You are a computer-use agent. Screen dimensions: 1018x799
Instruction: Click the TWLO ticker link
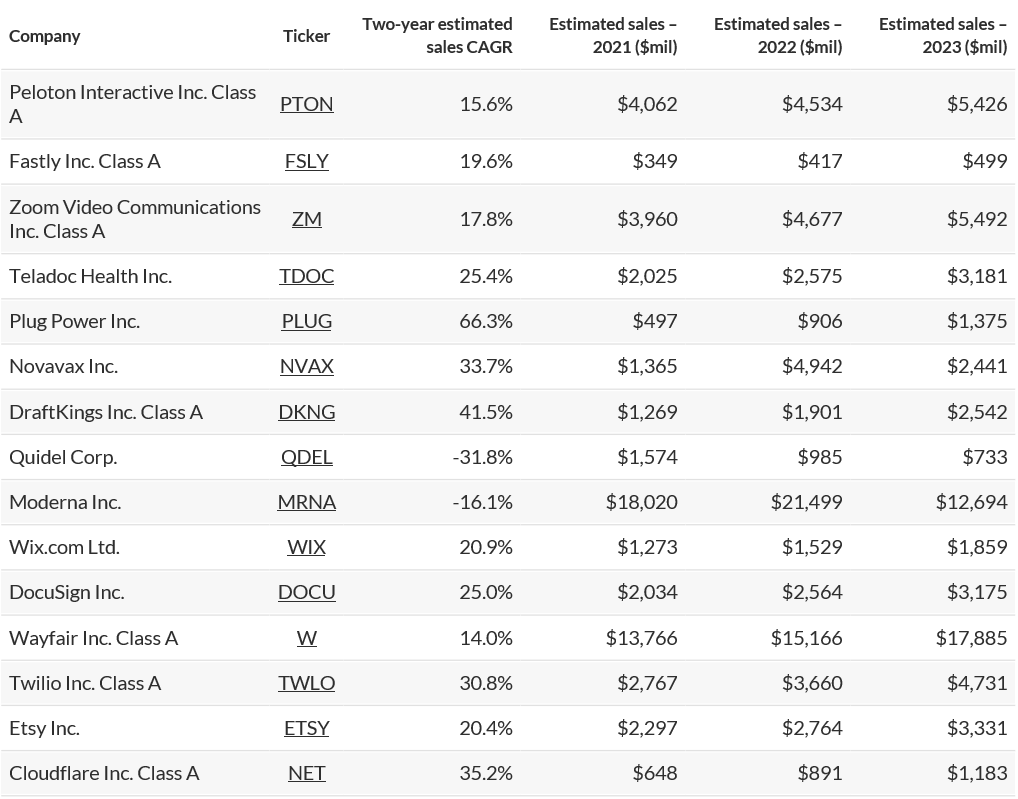(306, 683)
